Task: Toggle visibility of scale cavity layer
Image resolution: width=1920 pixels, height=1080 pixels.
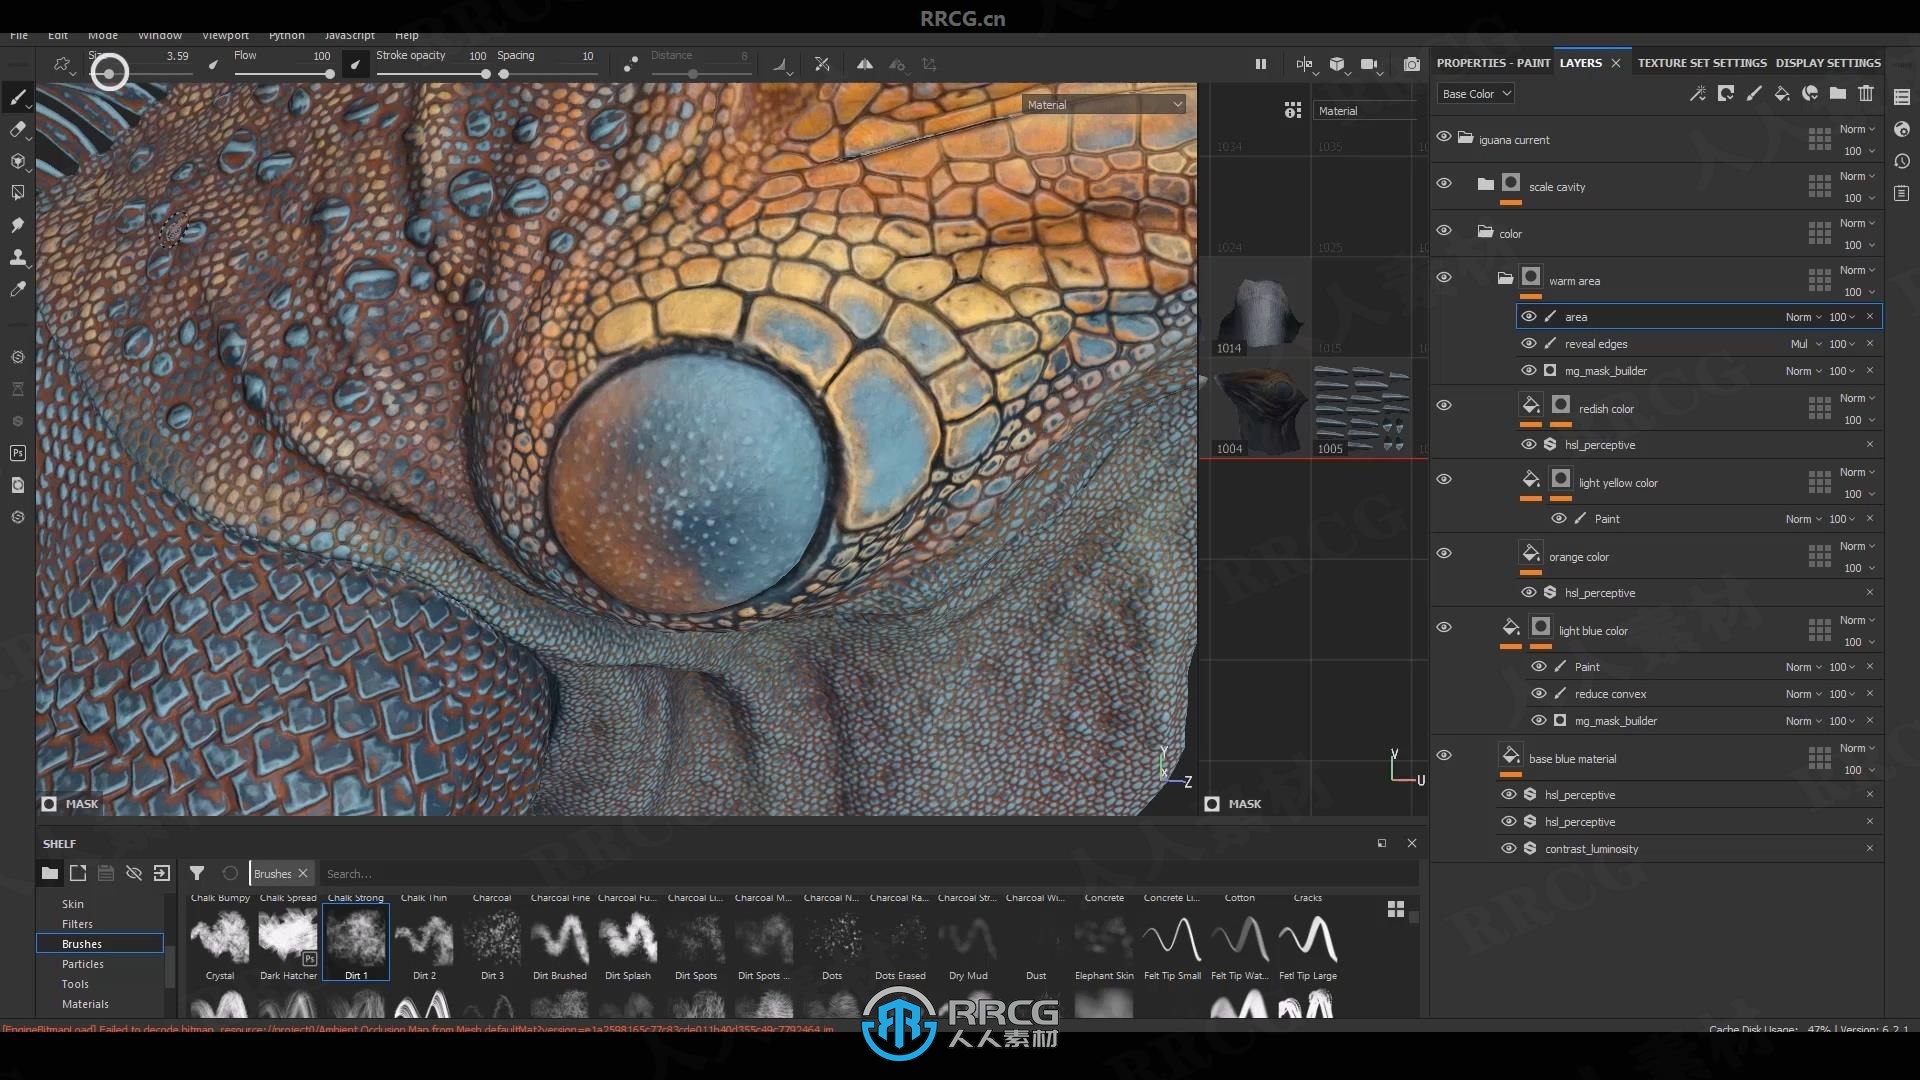Action: tap(1444, 184)
